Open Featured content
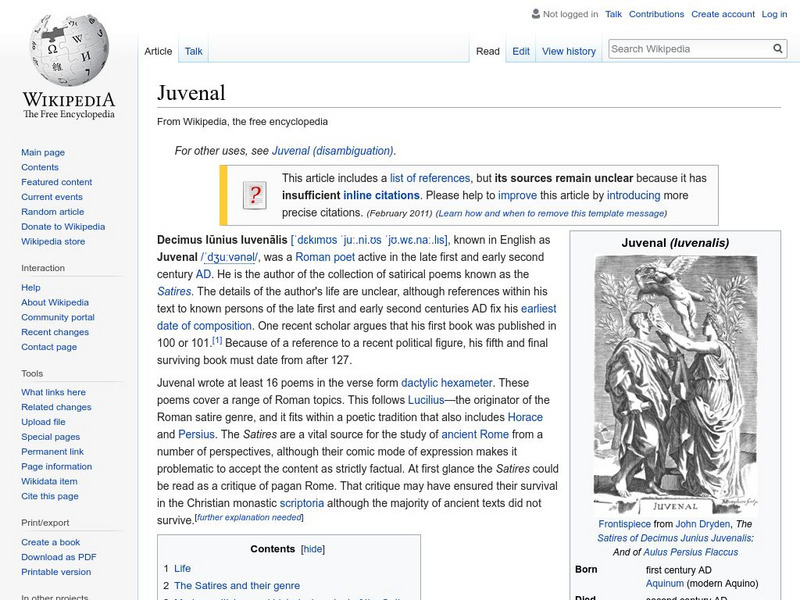800x600 pixels. 57,182
